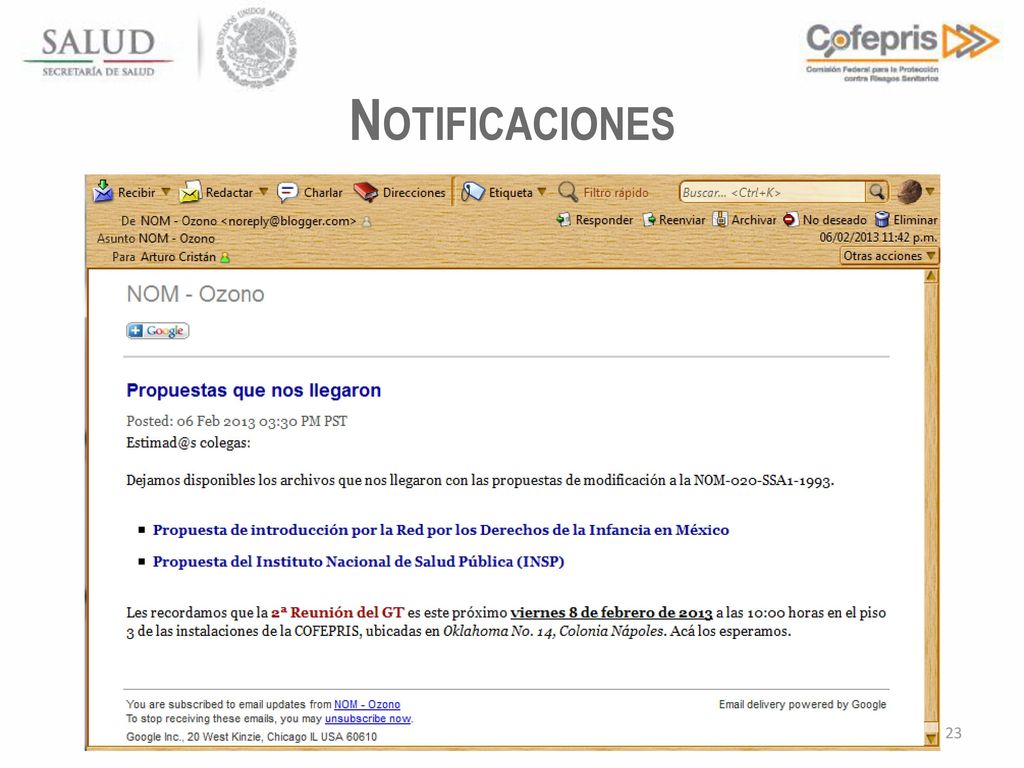Open the Recibir dropdown arrow
Screen dimensions: 1024x768
click(x=166, y=192)
